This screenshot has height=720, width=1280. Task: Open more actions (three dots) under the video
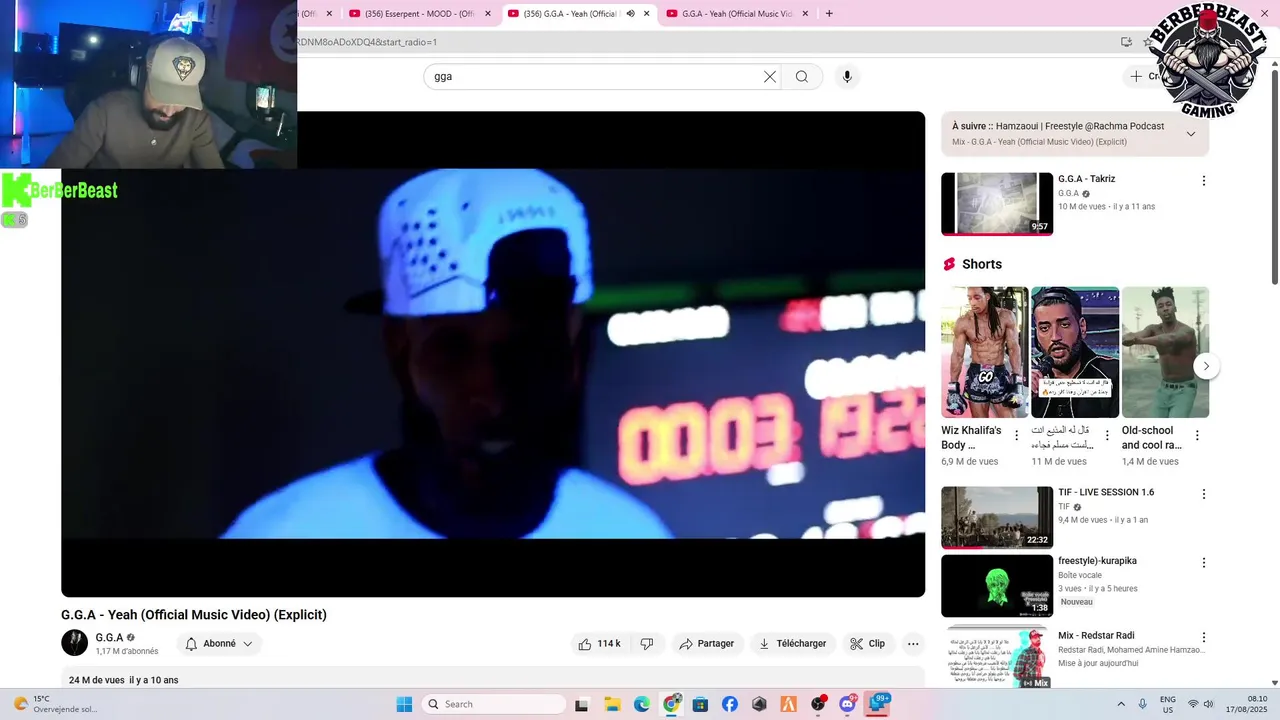(x=913, y=644)
